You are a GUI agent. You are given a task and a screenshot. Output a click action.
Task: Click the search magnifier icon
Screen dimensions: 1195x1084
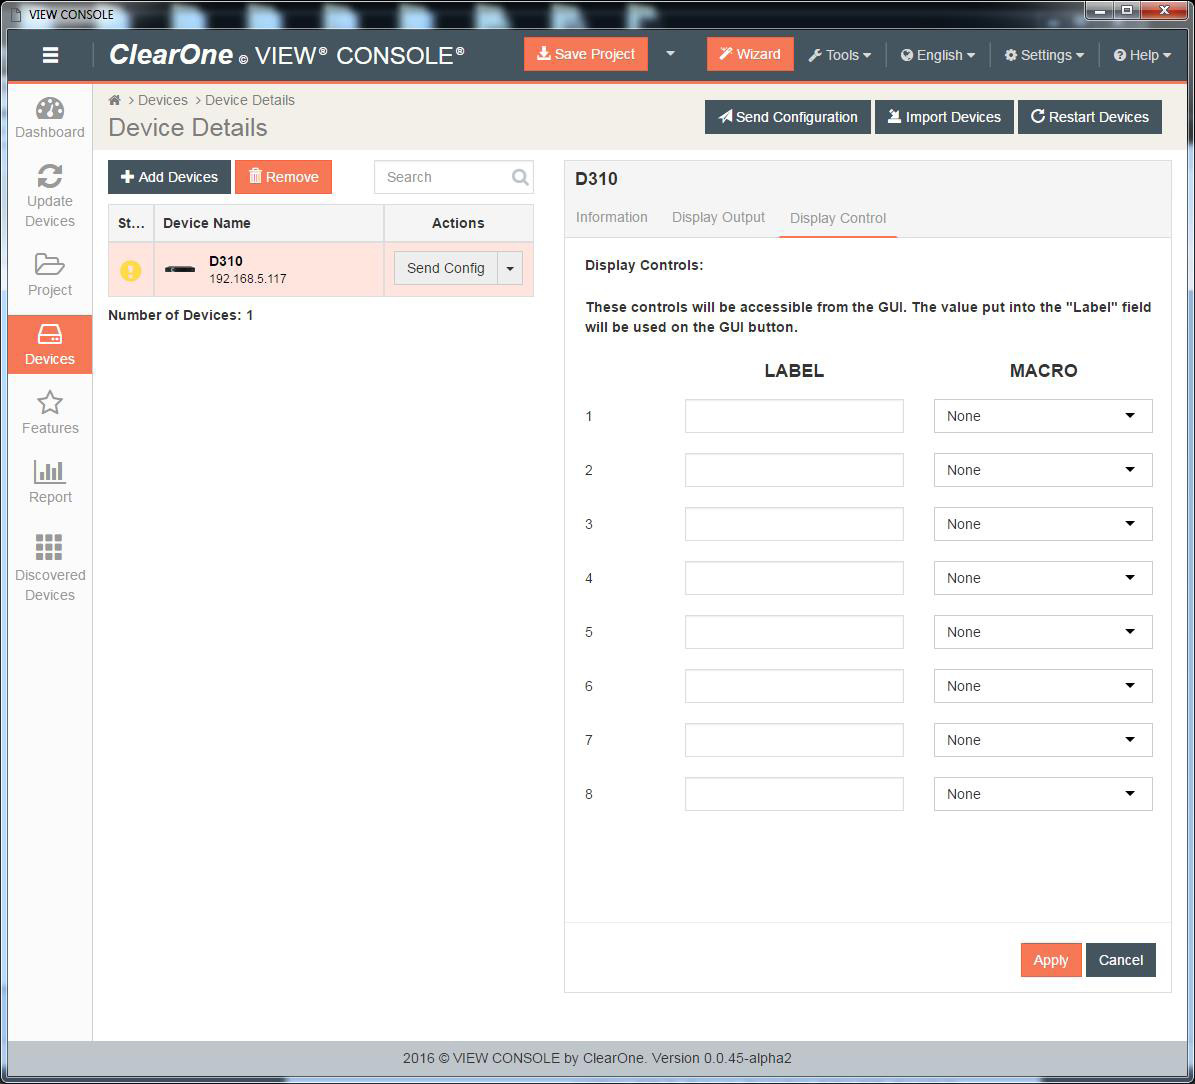point(520,177)
